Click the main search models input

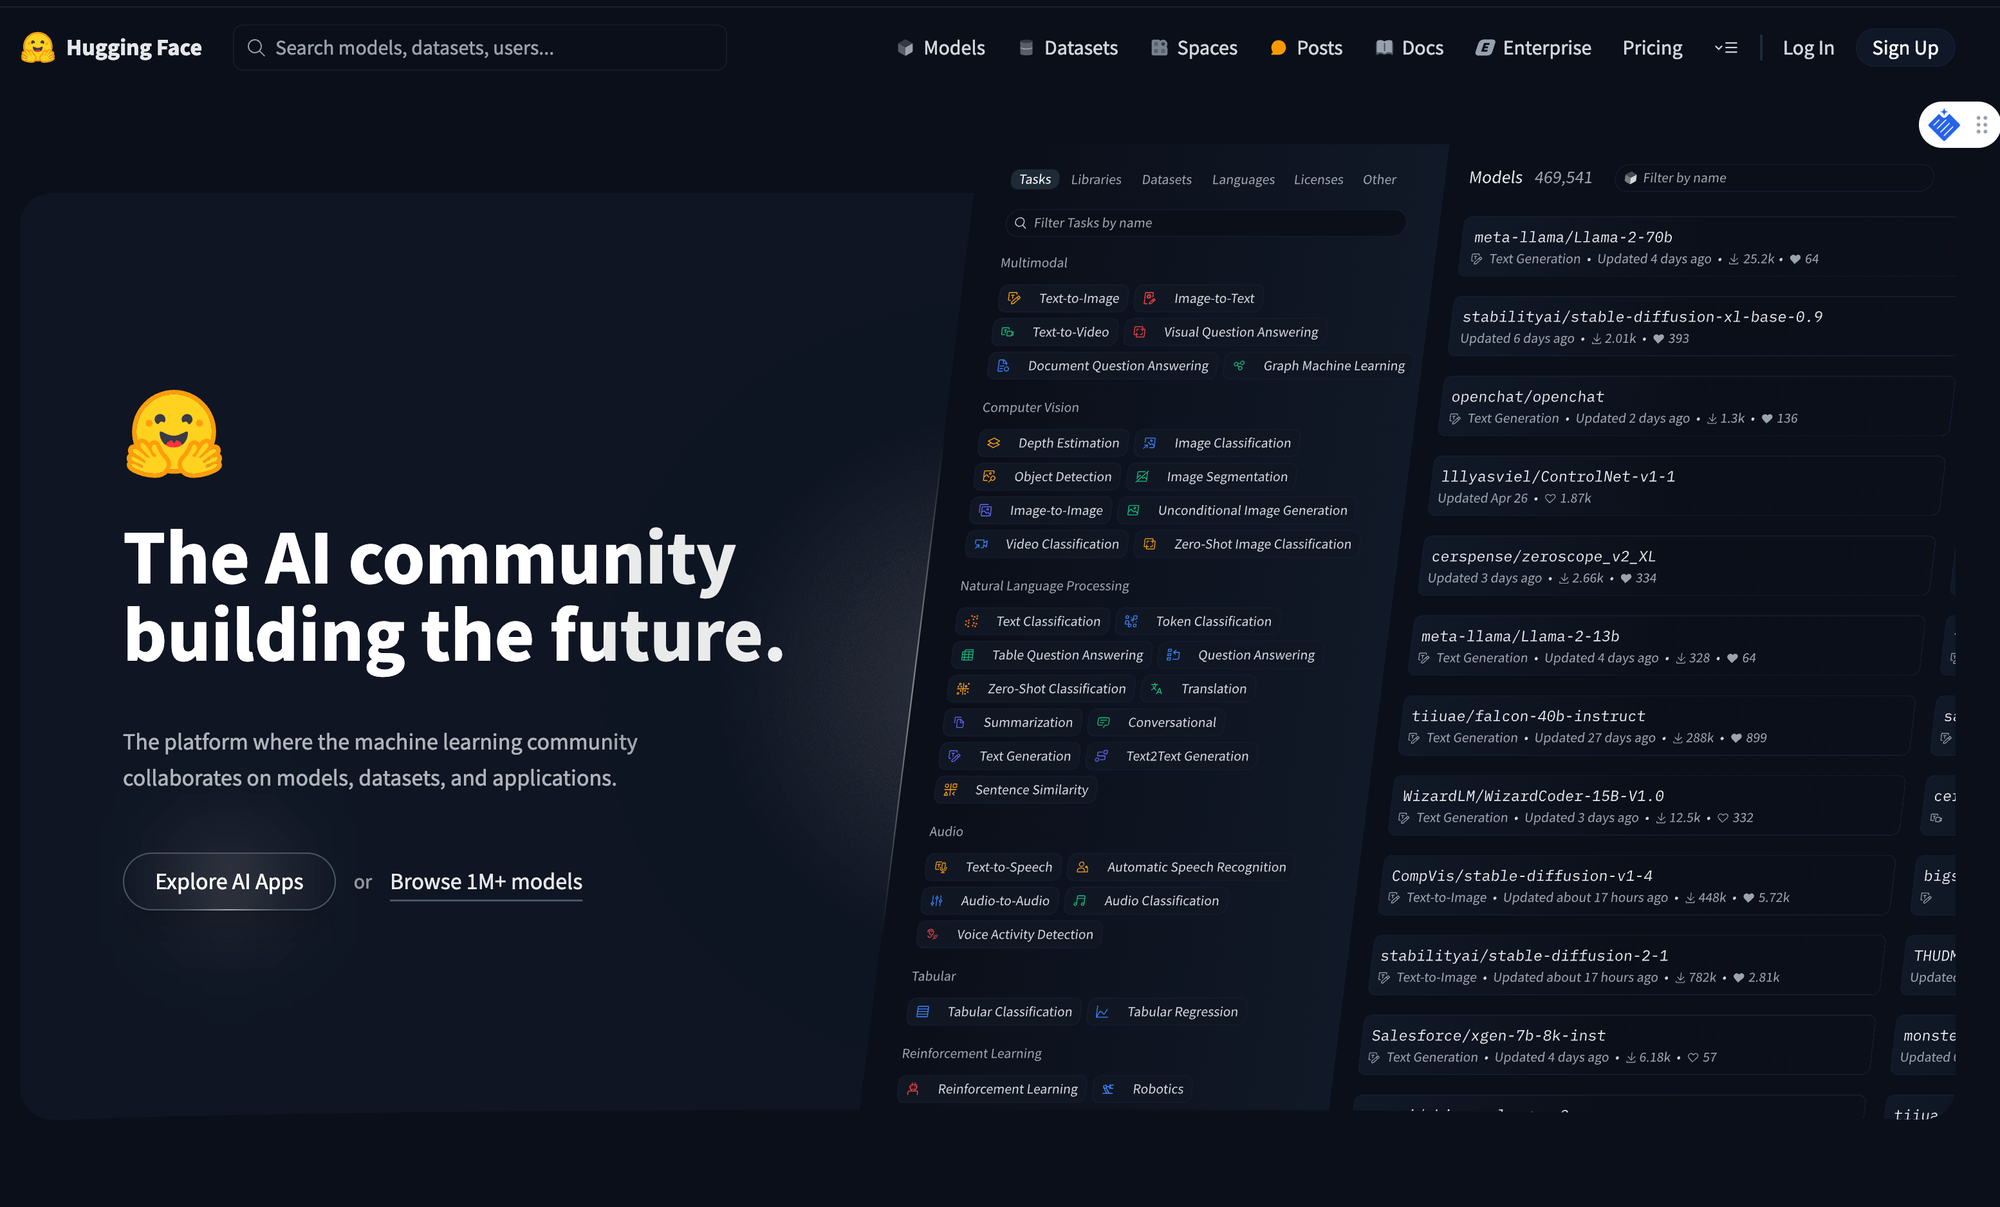coord(480,48)
